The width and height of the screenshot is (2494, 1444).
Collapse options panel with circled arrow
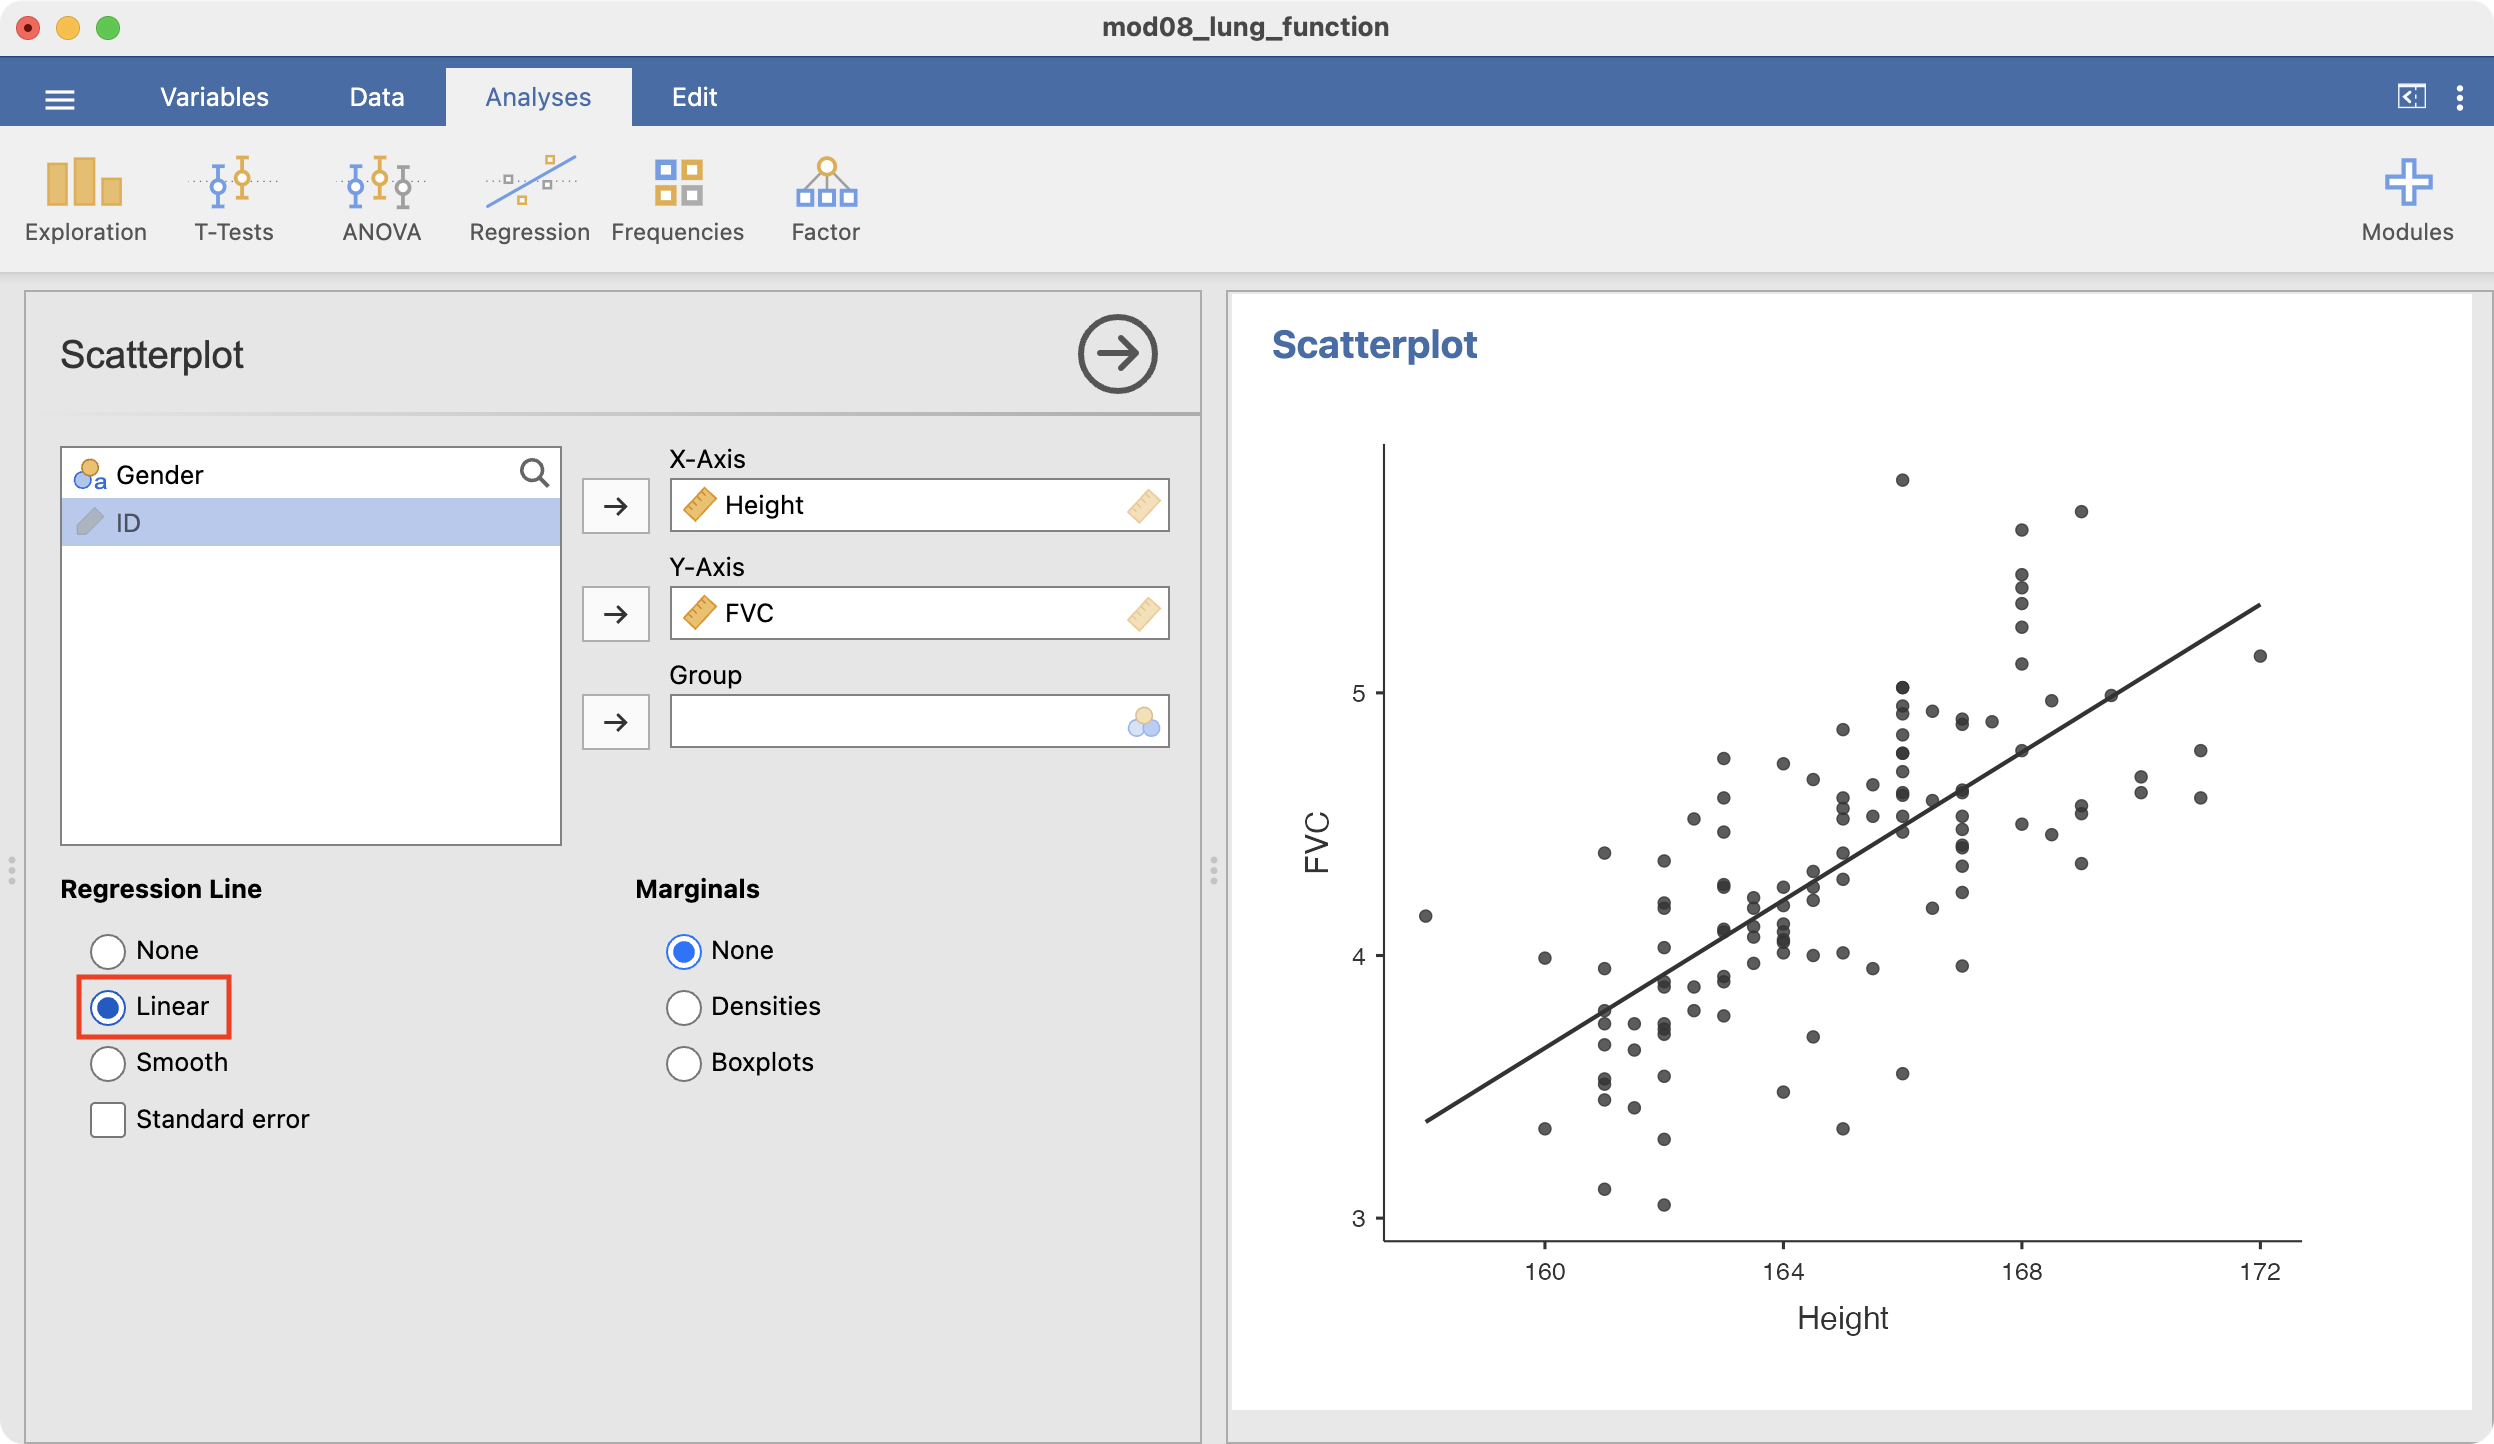point(1117,354)
